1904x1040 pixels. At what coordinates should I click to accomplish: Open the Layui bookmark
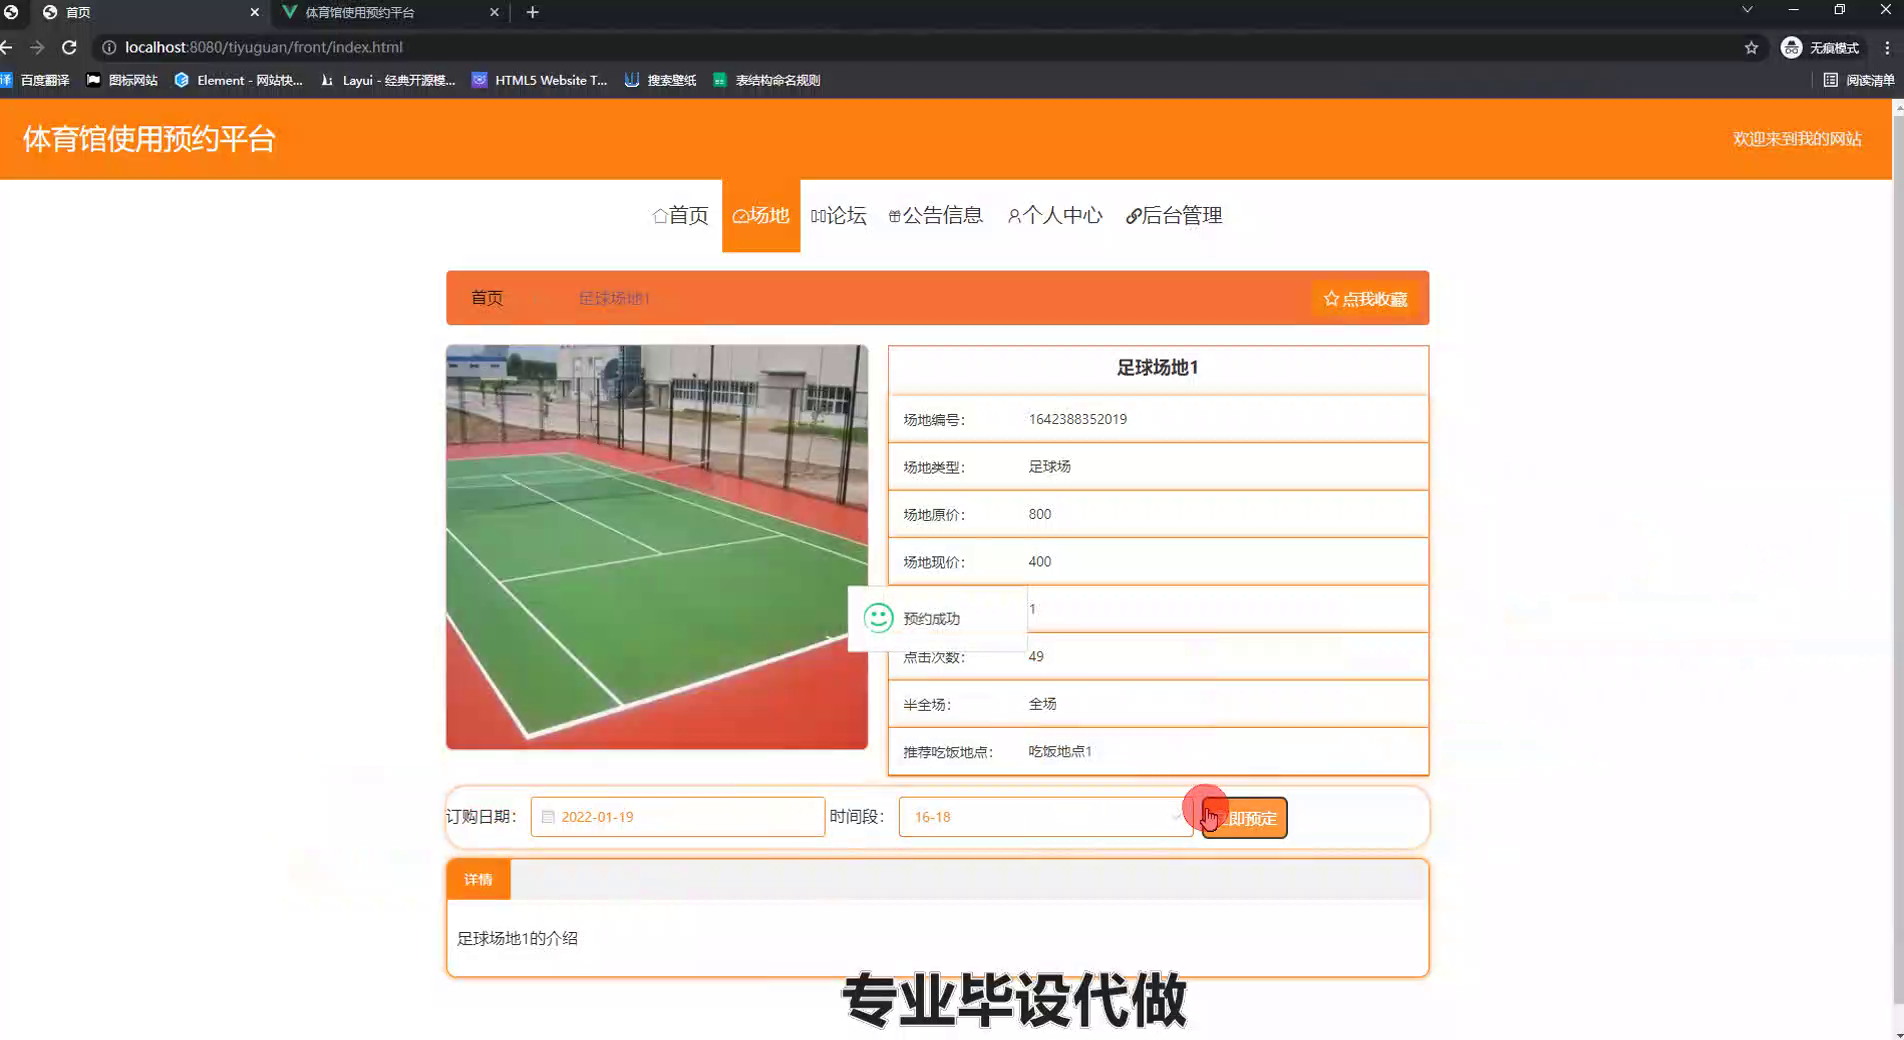(387, 80)
